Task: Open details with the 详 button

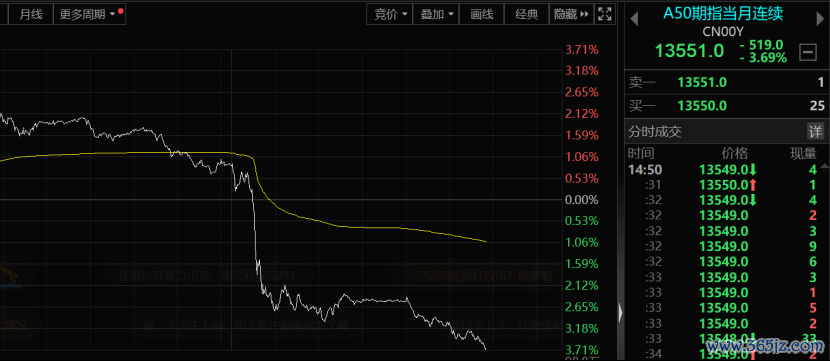Action: 815,131
